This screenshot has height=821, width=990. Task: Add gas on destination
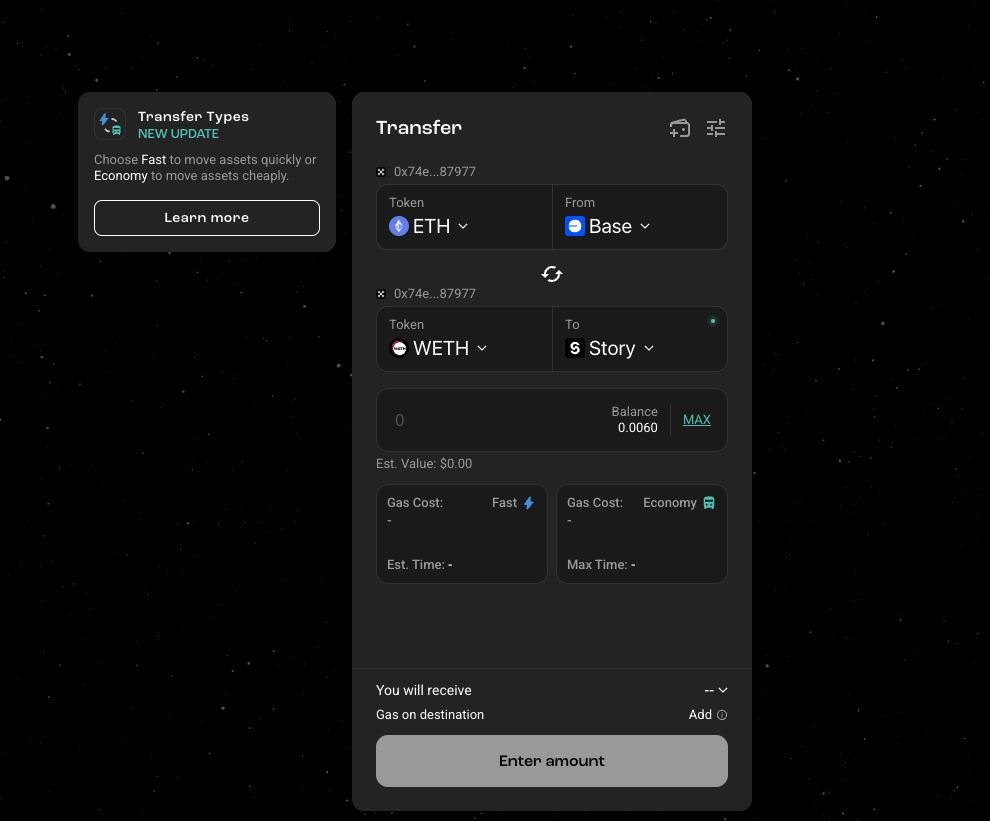[700, 715]
